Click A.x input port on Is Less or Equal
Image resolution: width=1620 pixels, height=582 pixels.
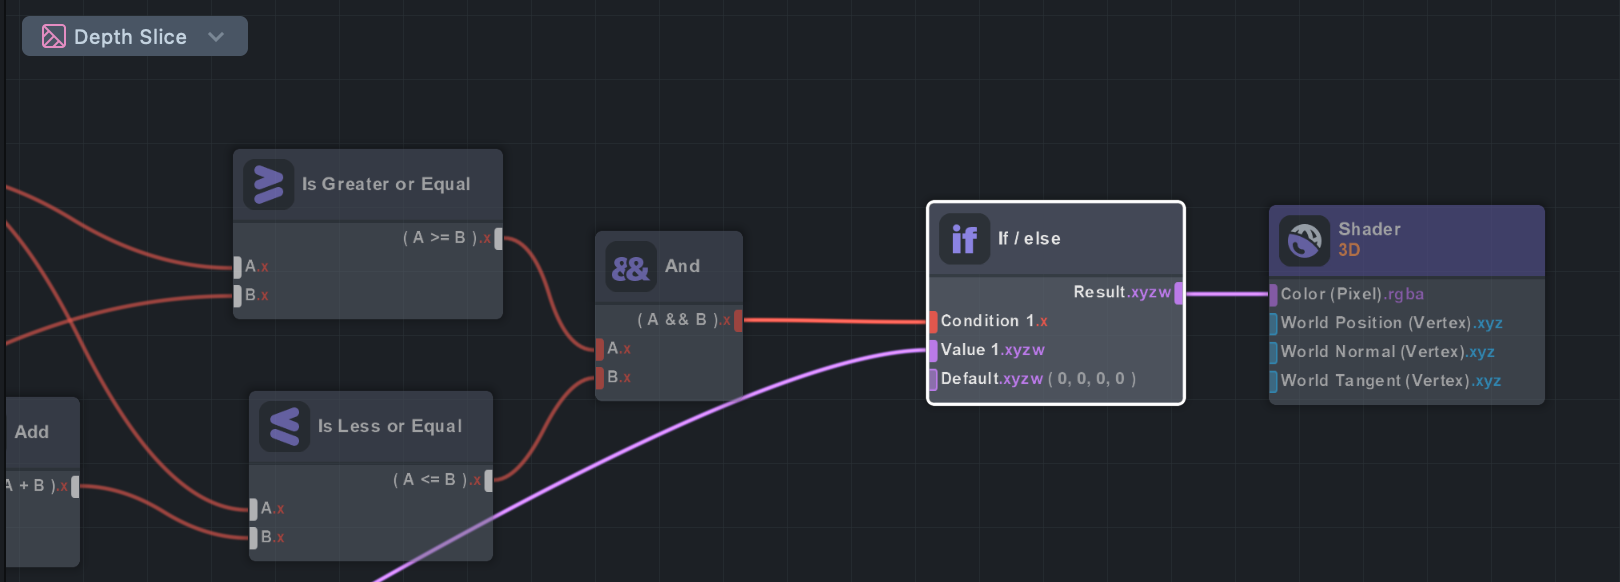click(254, 509)
